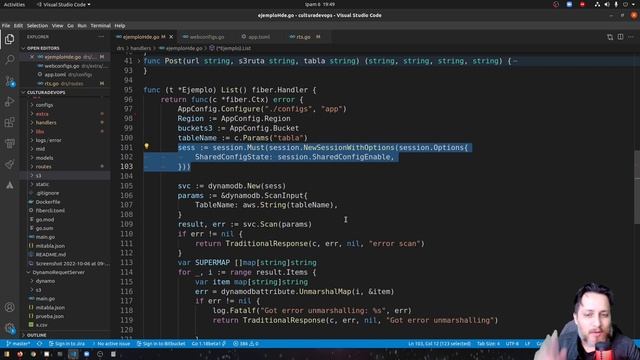The height and width of the screenshot is (360, 640).
Task: Click Sign in to Bitbucket in status bar
Action: [x=161, y=344]
